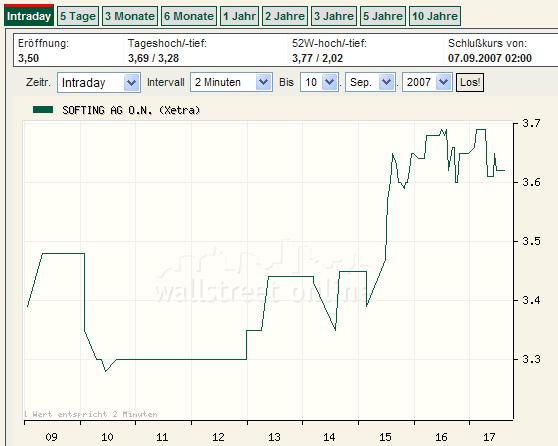
Task: Select the 3 Monate tab
Action: [130, 16]
